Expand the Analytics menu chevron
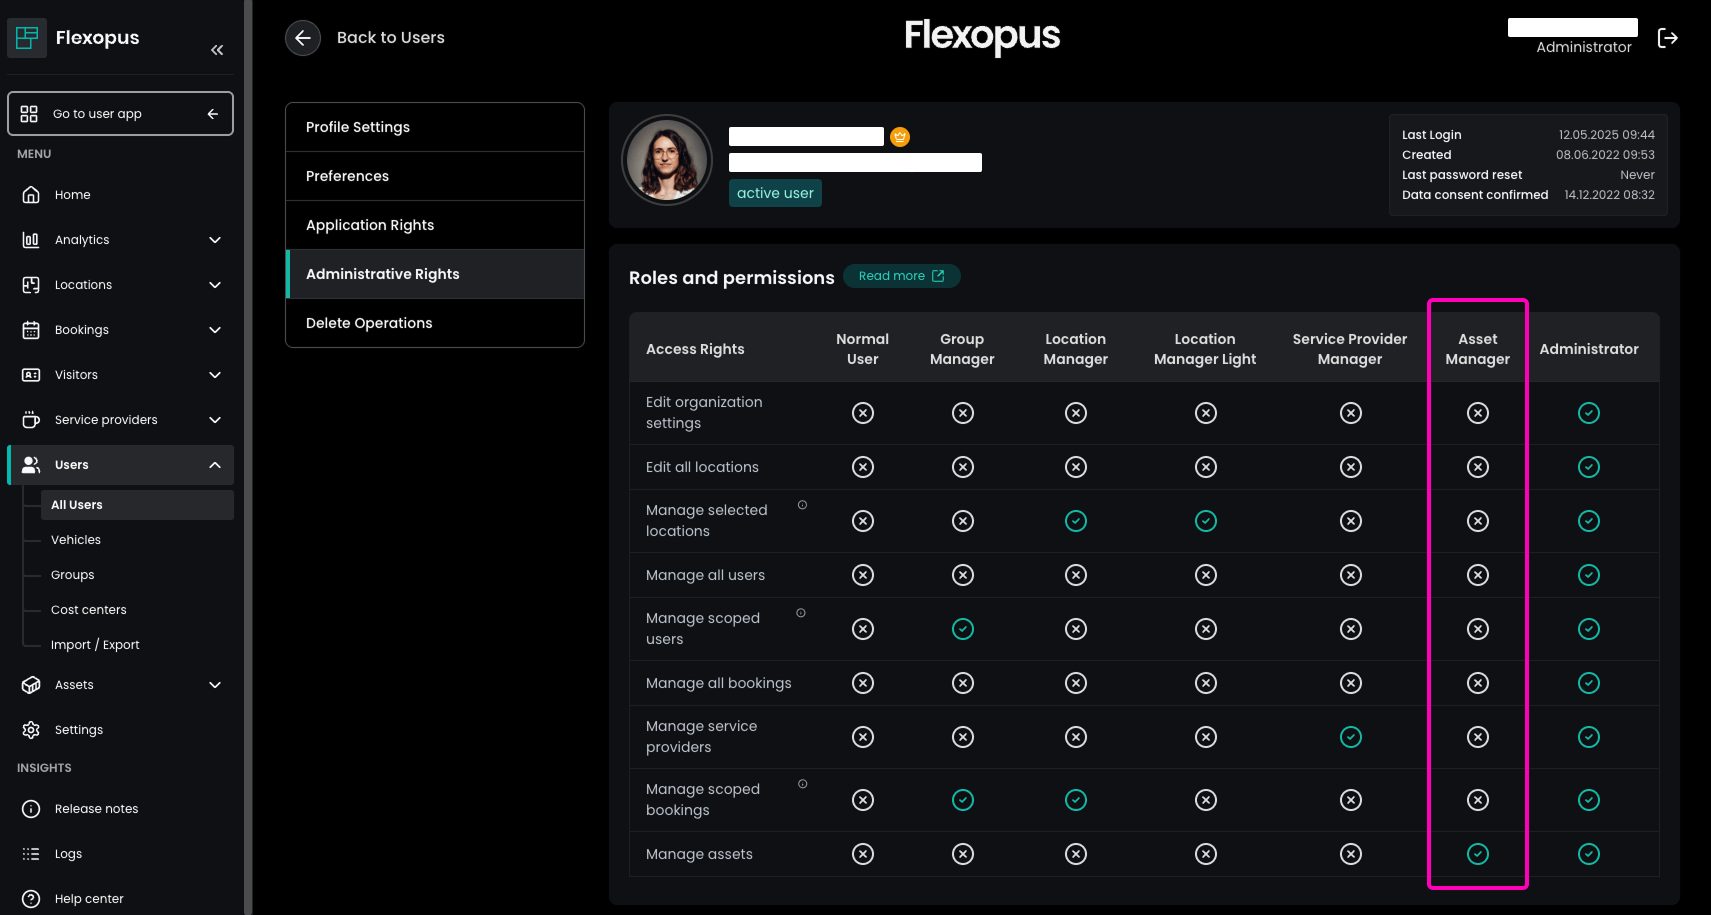Image resolution: width=1711 pixels, height=915 pixels. (x=215, y=240)
